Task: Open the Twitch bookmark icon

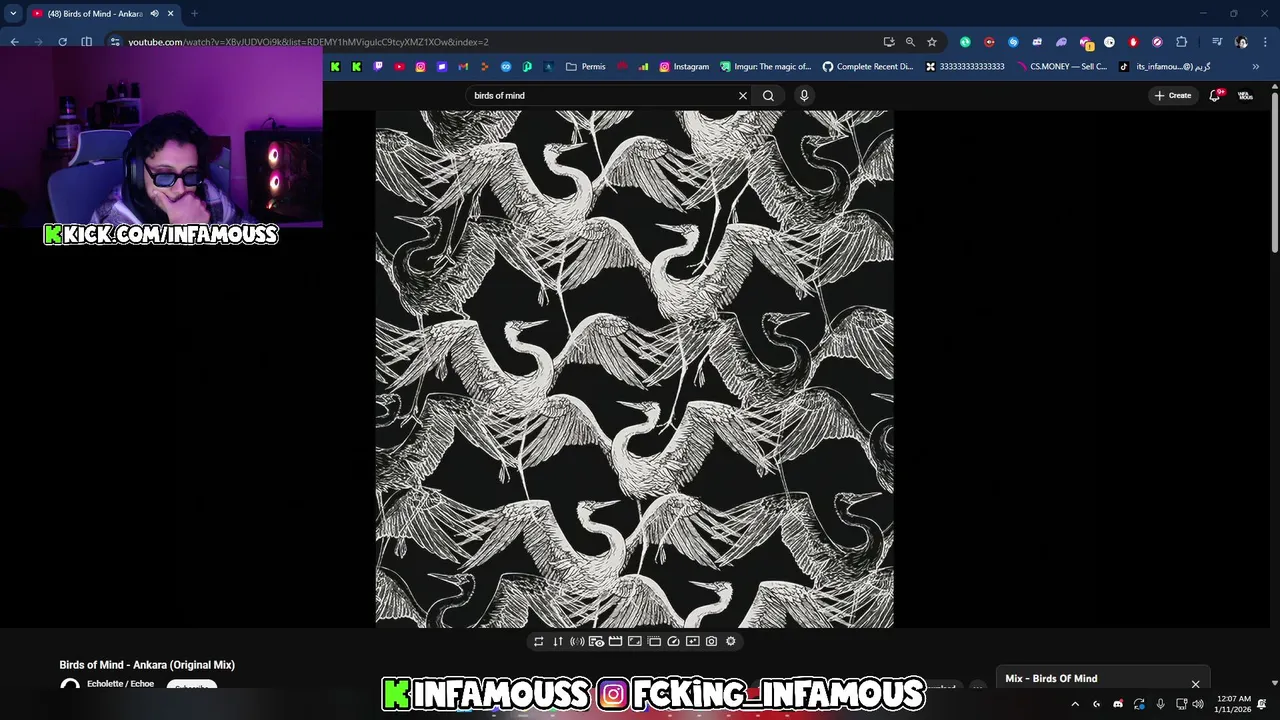Action: [x=378, y=67]
